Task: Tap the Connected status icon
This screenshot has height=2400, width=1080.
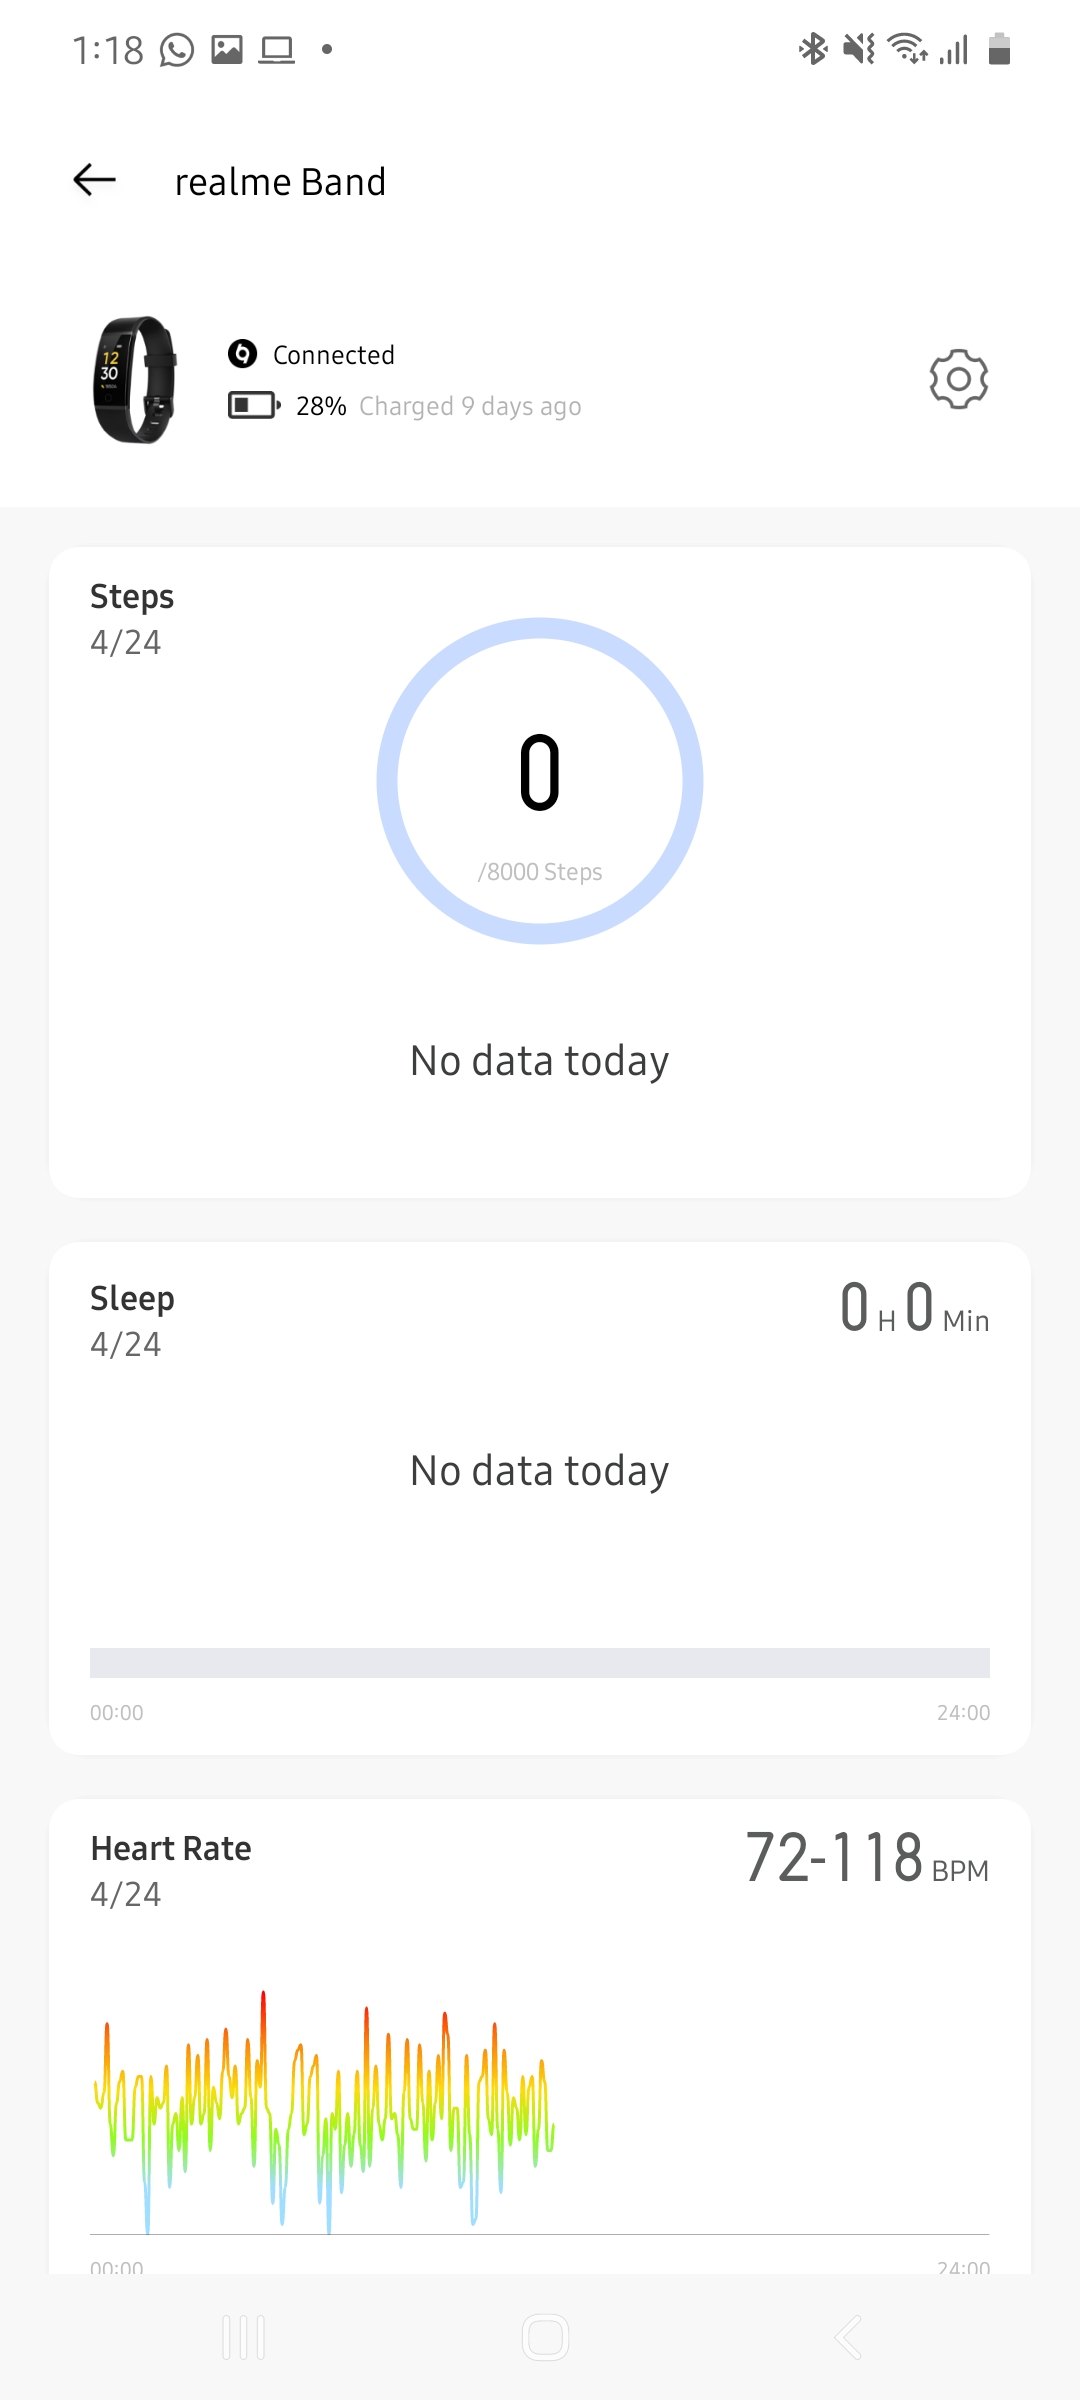Action: coord(242,354)
